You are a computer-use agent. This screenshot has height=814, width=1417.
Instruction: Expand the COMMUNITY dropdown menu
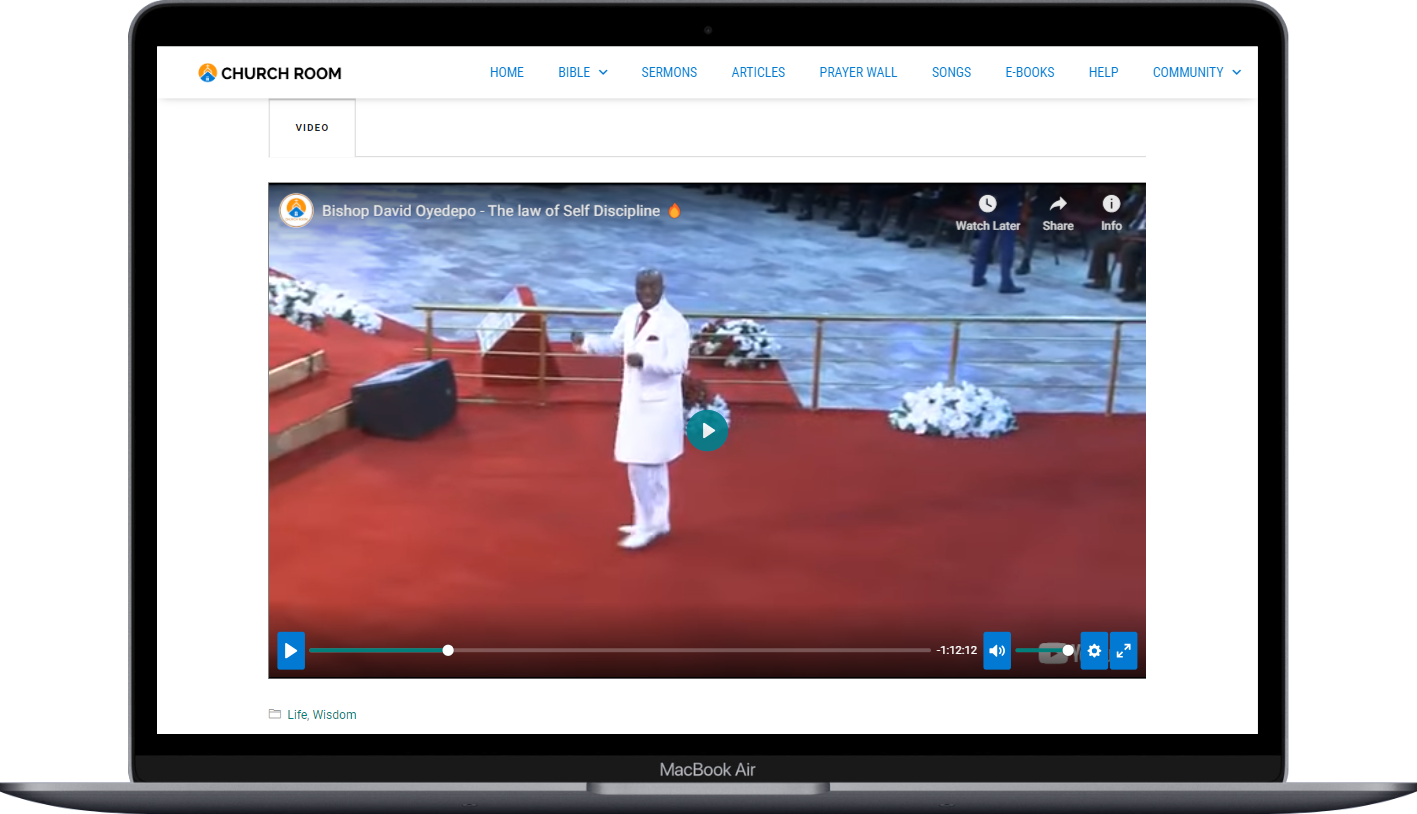[x=1197, y=73]
